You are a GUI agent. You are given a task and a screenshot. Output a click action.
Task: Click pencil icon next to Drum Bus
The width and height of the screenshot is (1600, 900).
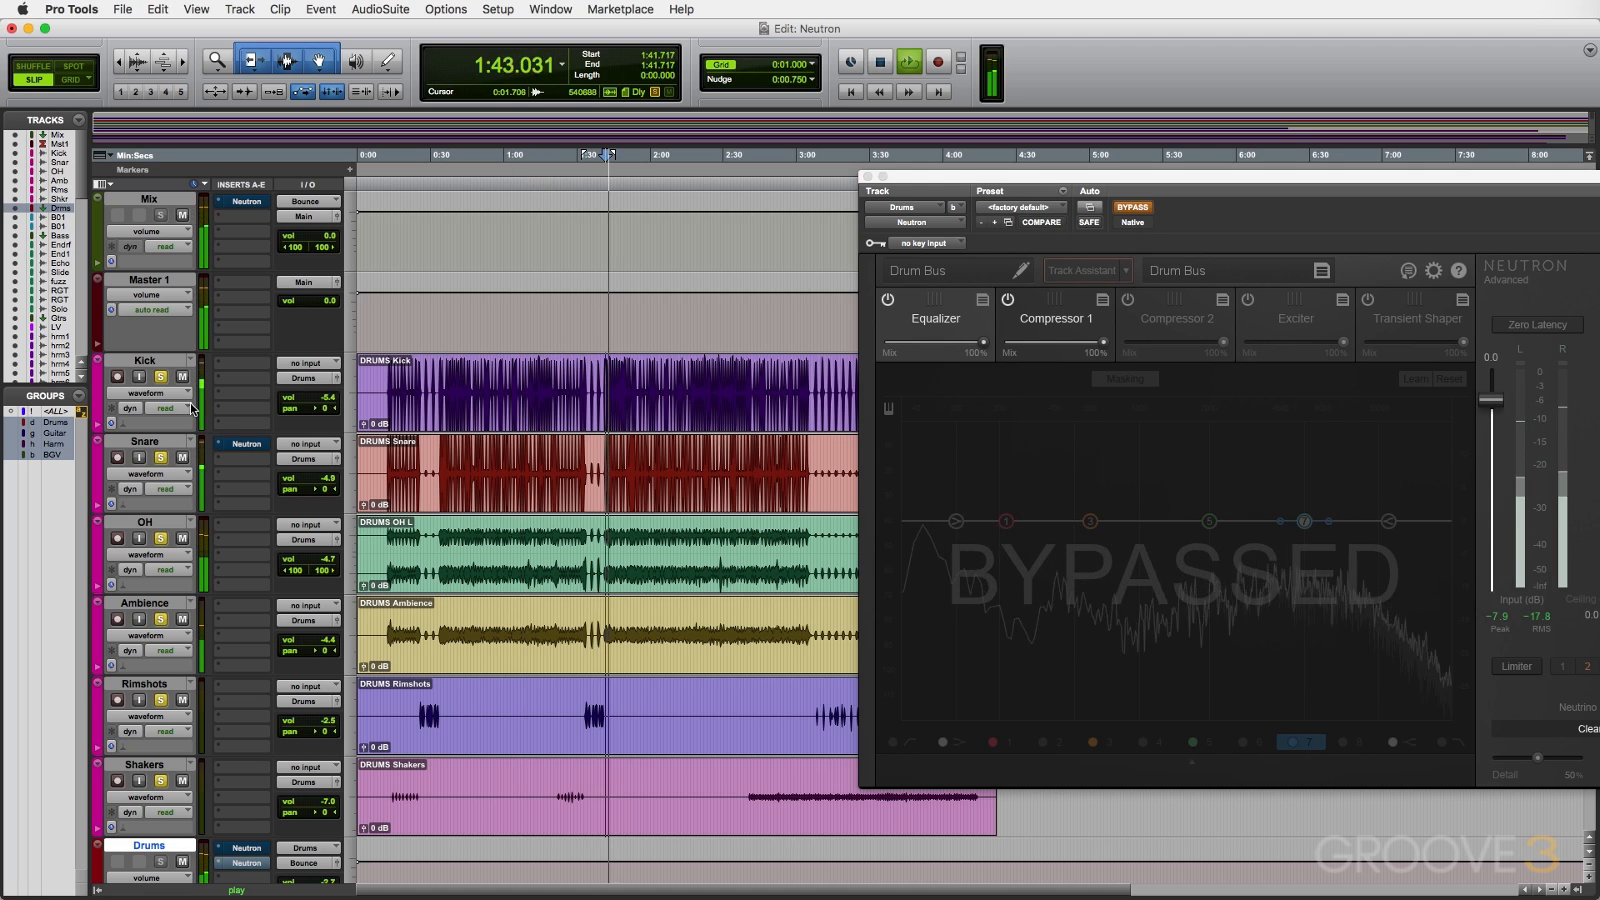[x=1020, y=271]
